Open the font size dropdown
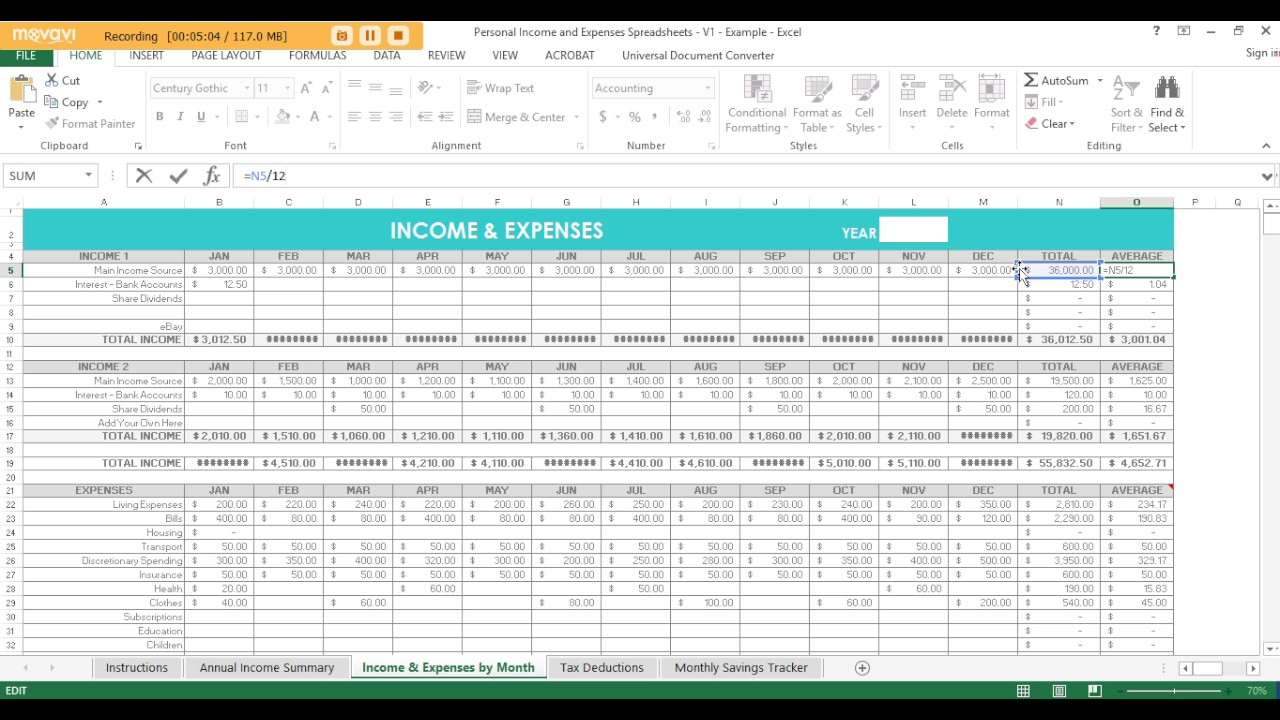The image size is (1280, 720). point(285,88)
